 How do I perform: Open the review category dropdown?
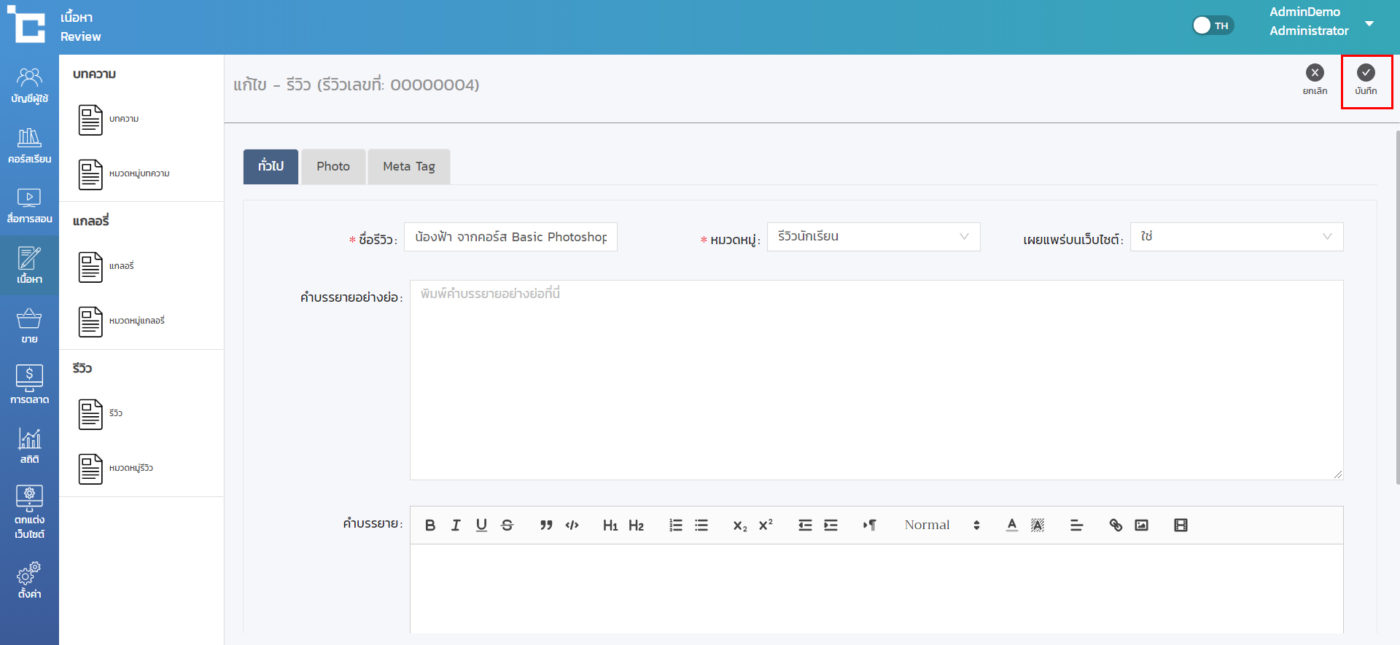873,237
